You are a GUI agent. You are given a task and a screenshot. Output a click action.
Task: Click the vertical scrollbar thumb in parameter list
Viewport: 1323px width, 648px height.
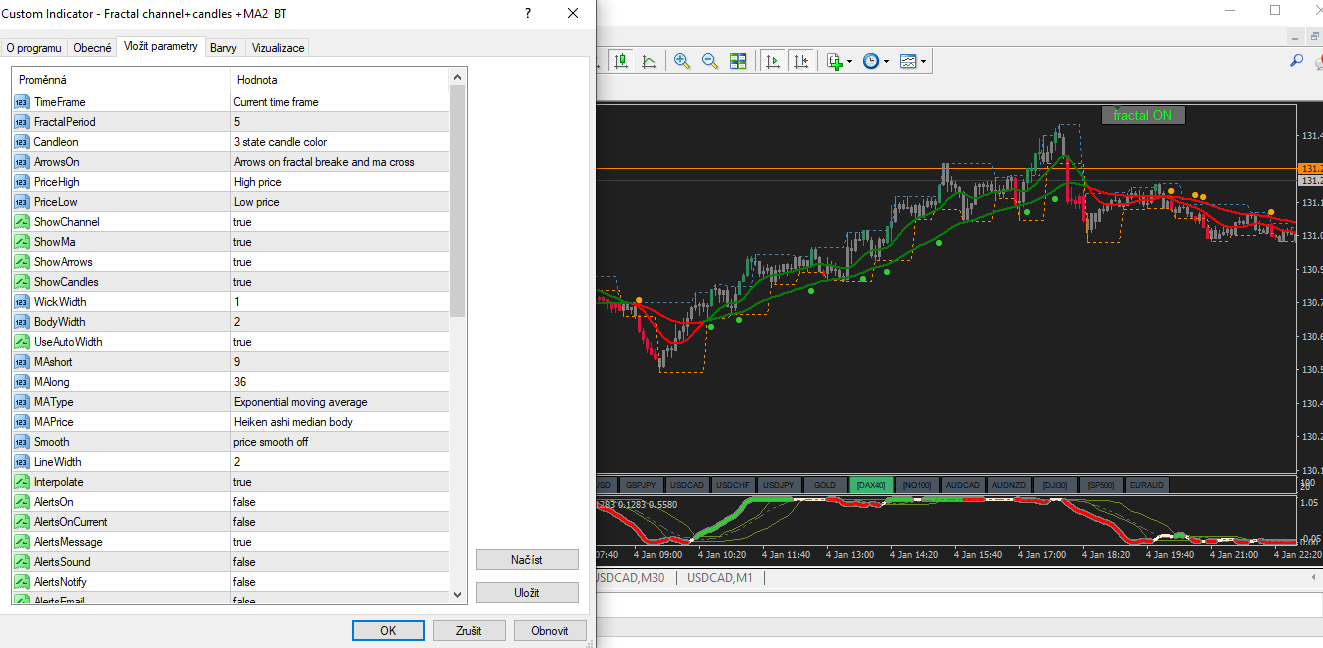click(x=458, y=201)
